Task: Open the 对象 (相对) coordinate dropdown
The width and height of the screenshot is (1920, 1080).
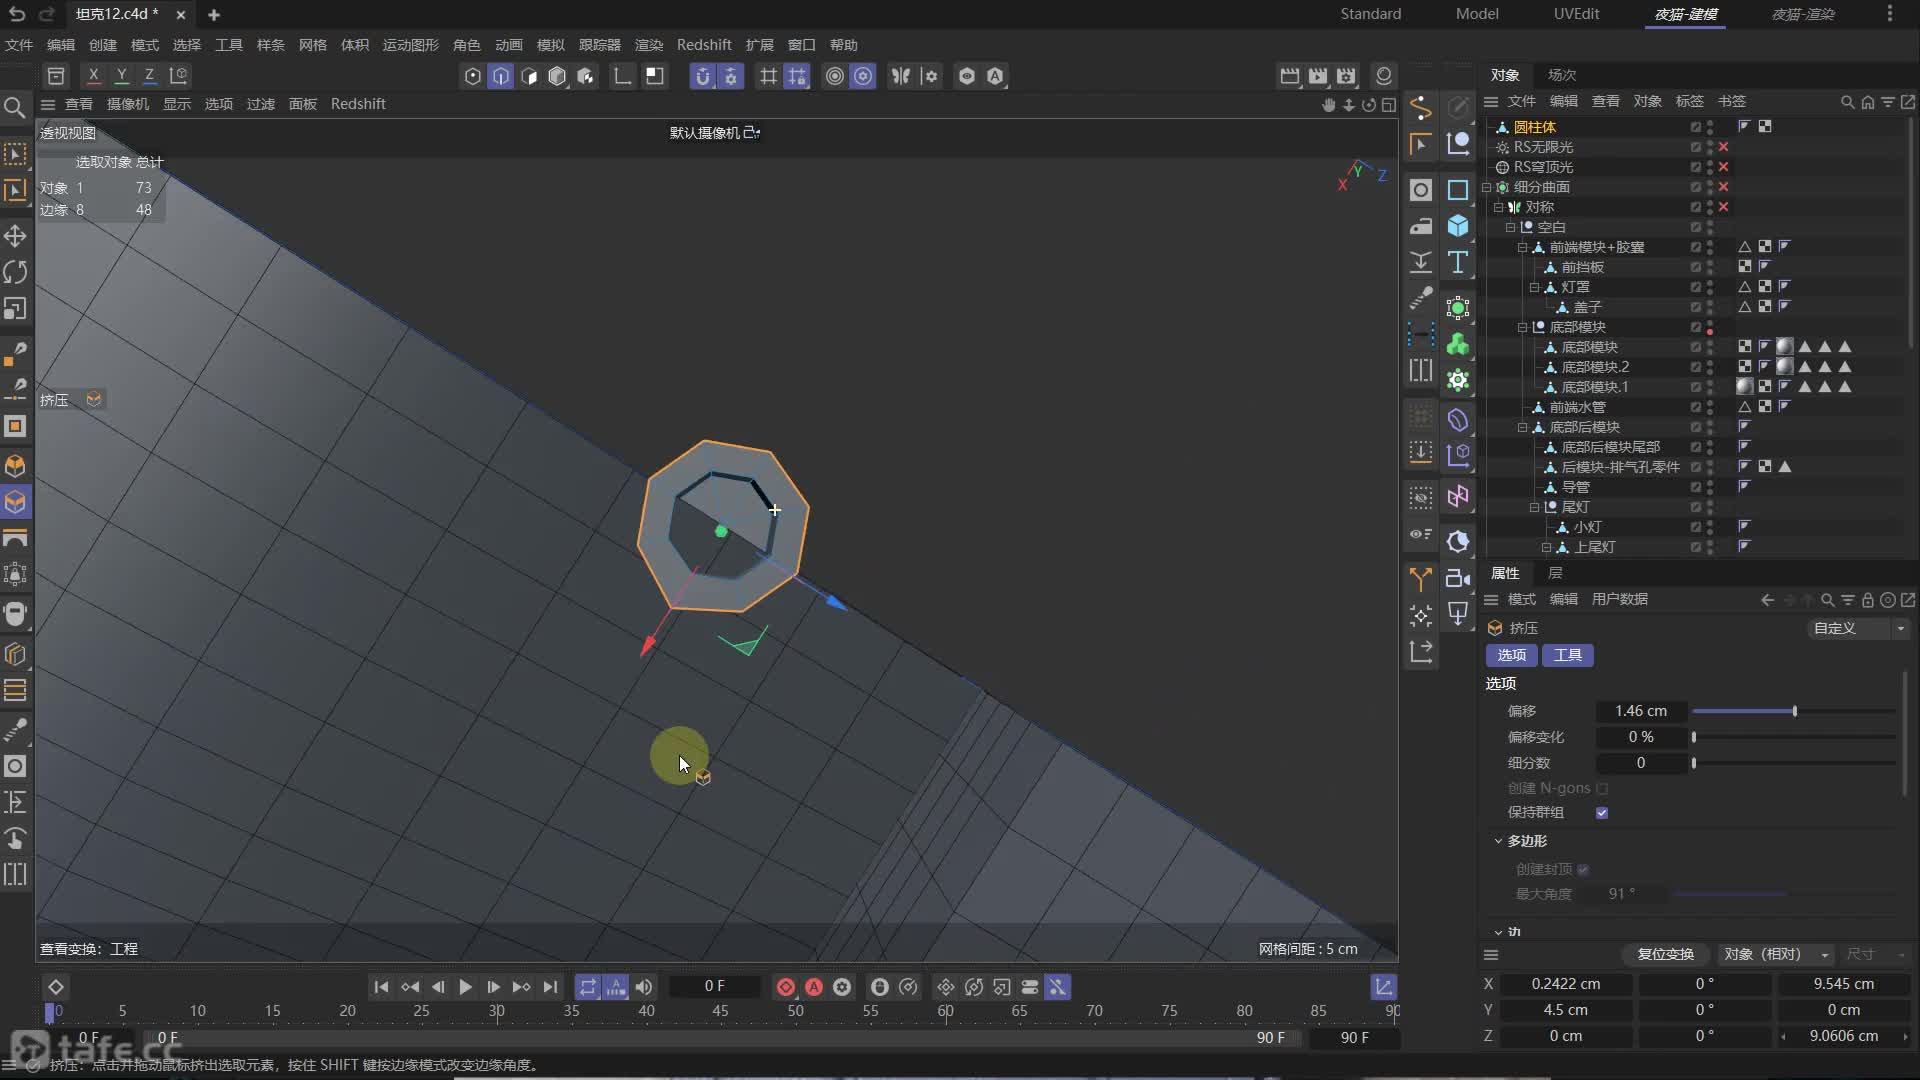Action: pos(1776,954)
